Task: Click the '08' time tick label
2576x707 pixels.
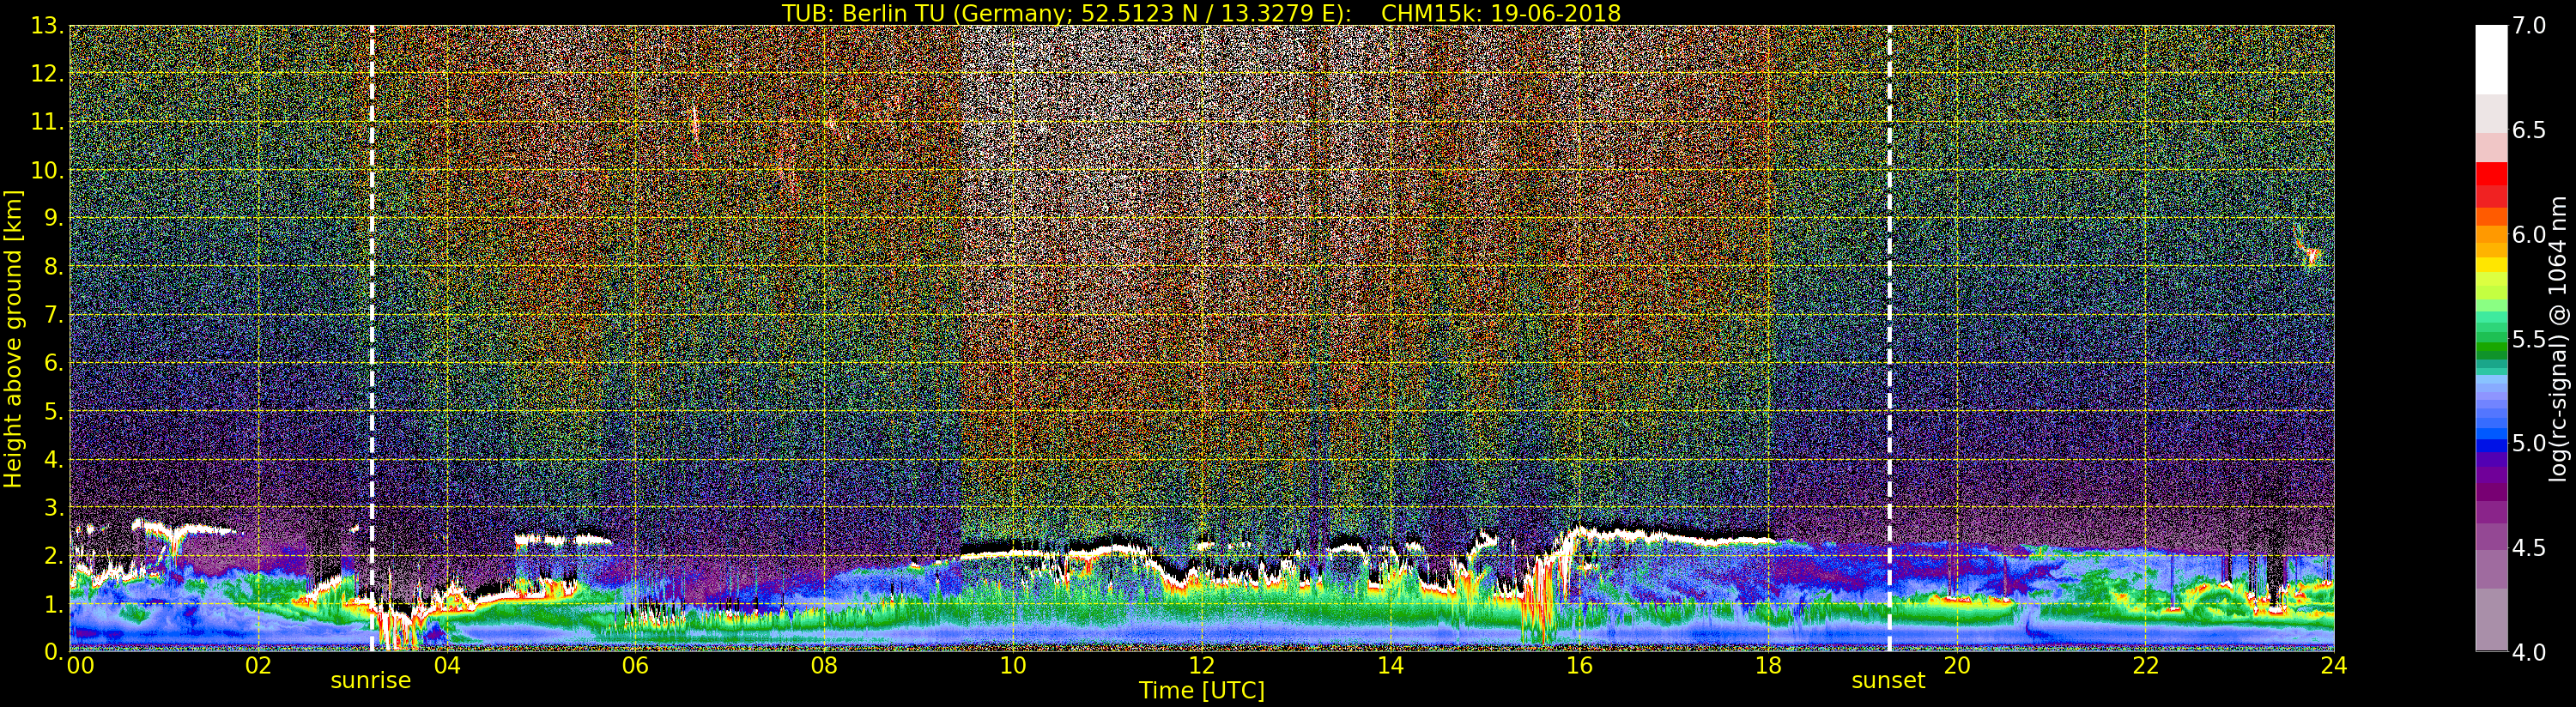Action: (x=824, y=665)
